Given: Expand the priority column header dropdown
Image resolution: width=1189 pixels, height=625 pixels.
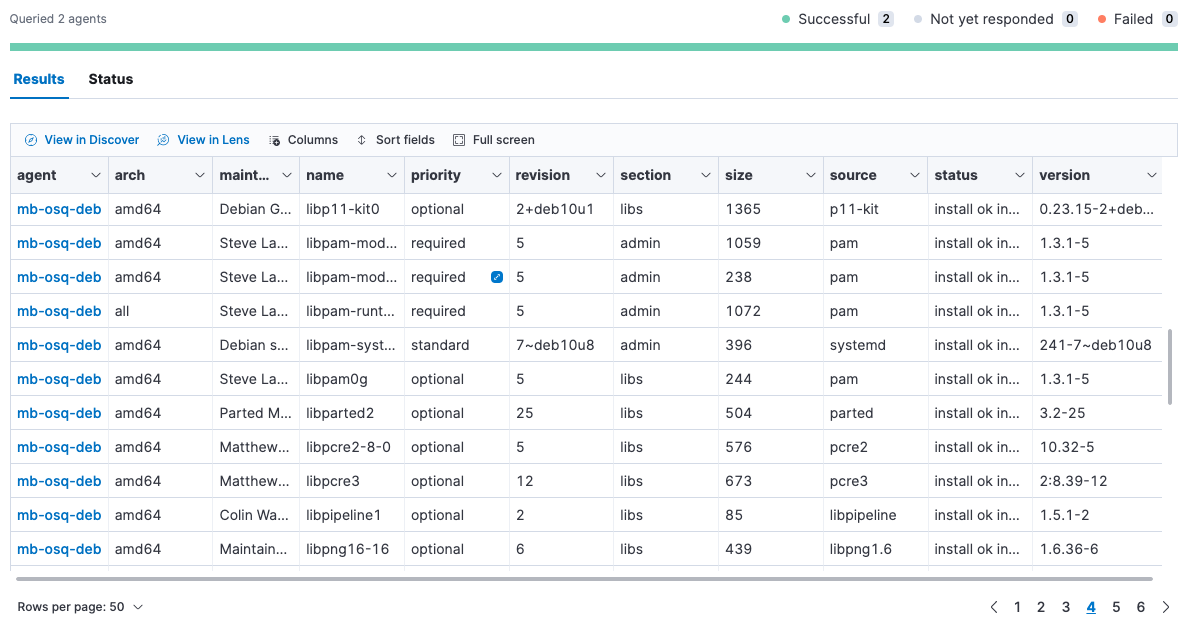Looking at the screenshot, I should pyautogui.click(x=496, y=175).
